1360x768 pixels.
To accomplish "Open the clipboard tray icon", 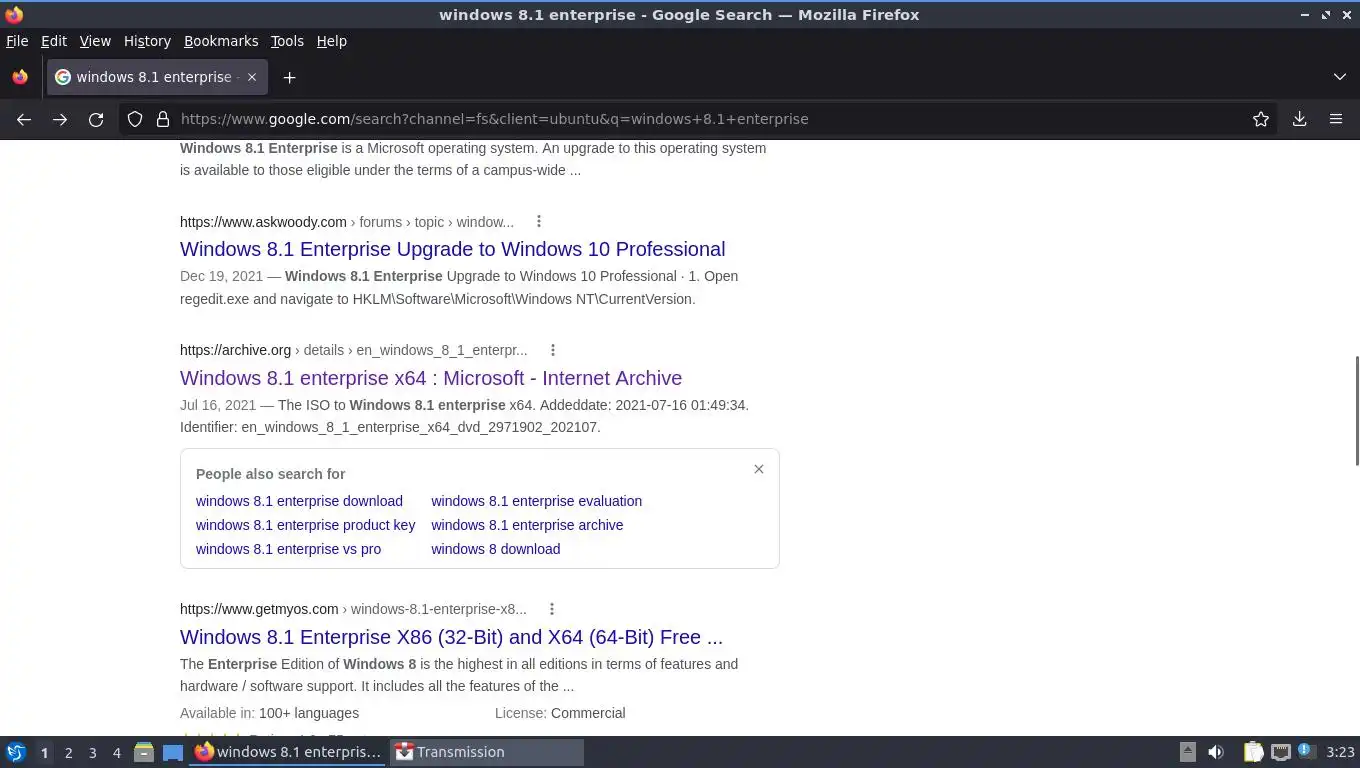I will [x=1253, y=752].
